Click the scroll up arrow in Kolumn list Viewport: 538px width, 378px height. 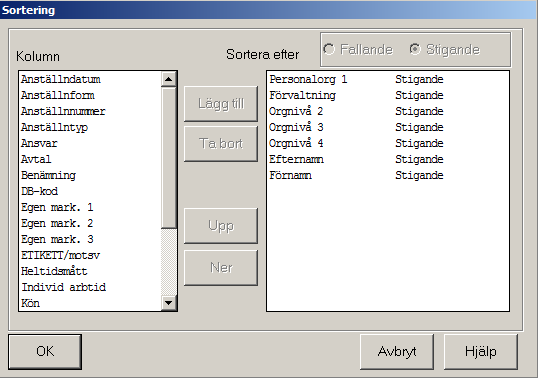tap(168, 79)
